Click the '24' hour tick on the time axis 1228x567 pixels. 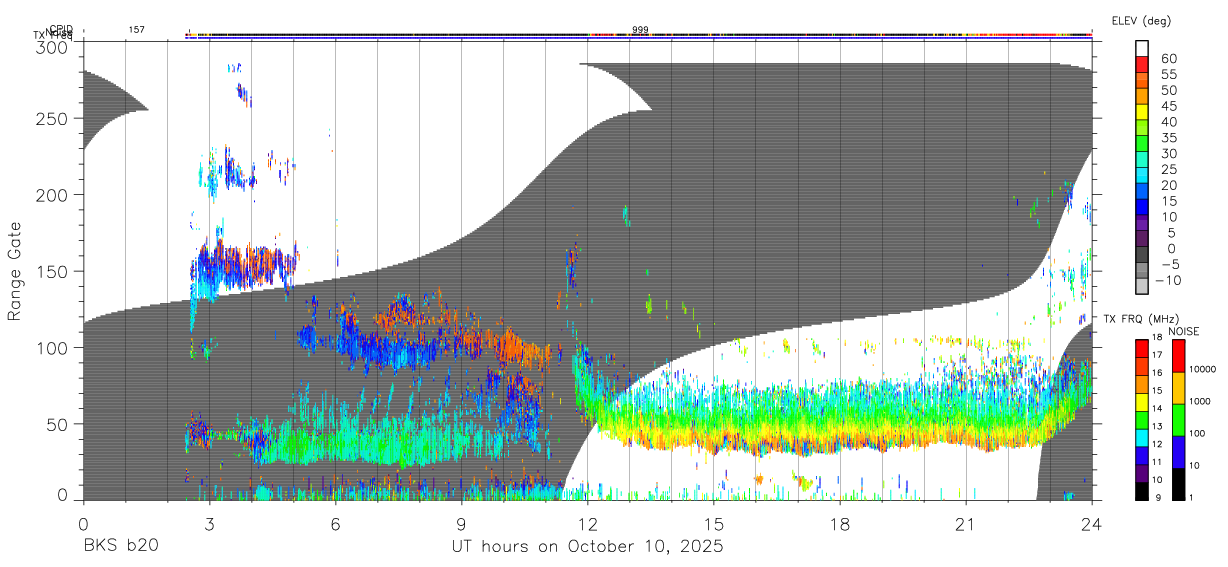click(1092, 524)
